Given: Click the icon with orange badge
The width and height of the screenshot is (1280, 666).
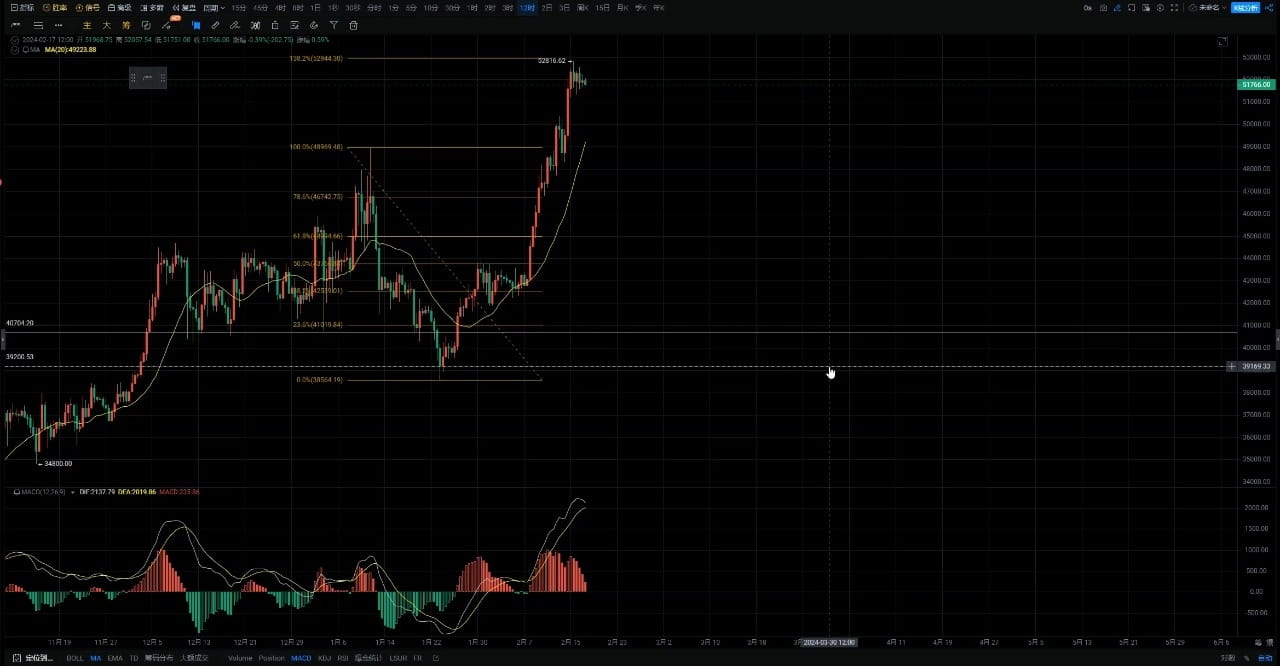Looking at the screenshot, I should click(168, 24).
